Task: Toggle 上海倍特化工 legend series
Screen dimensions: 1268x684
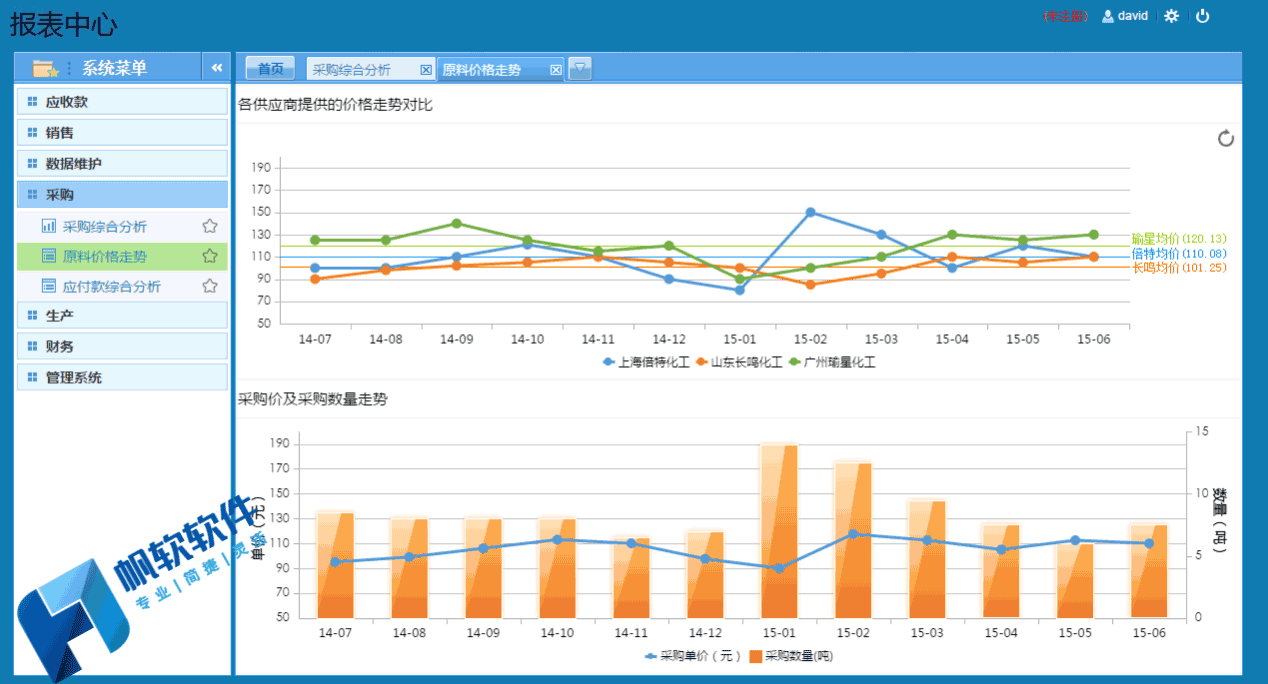Action: 646,363
